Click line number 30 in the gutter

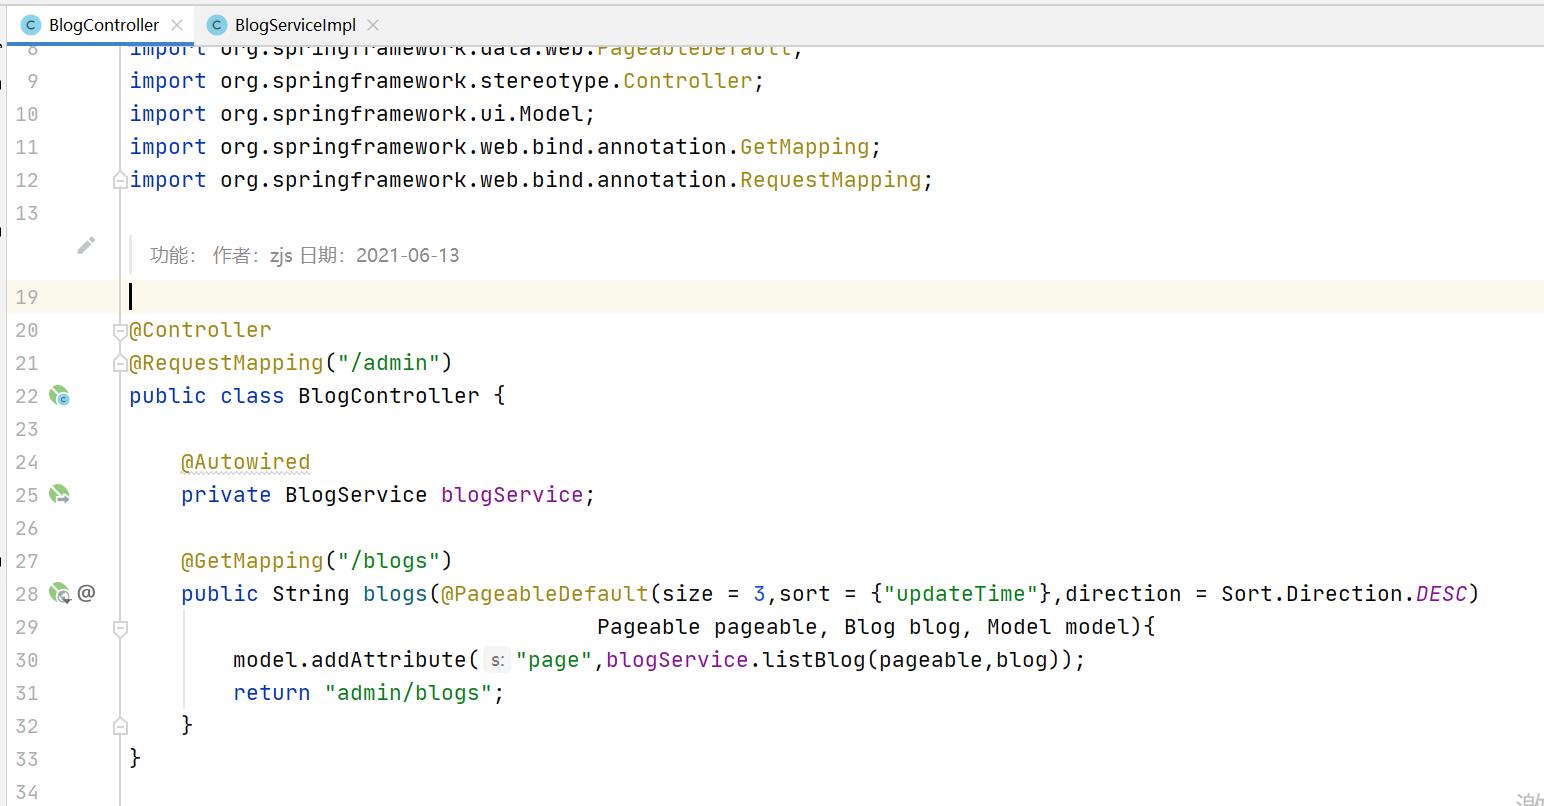click(x=27, y=660)
